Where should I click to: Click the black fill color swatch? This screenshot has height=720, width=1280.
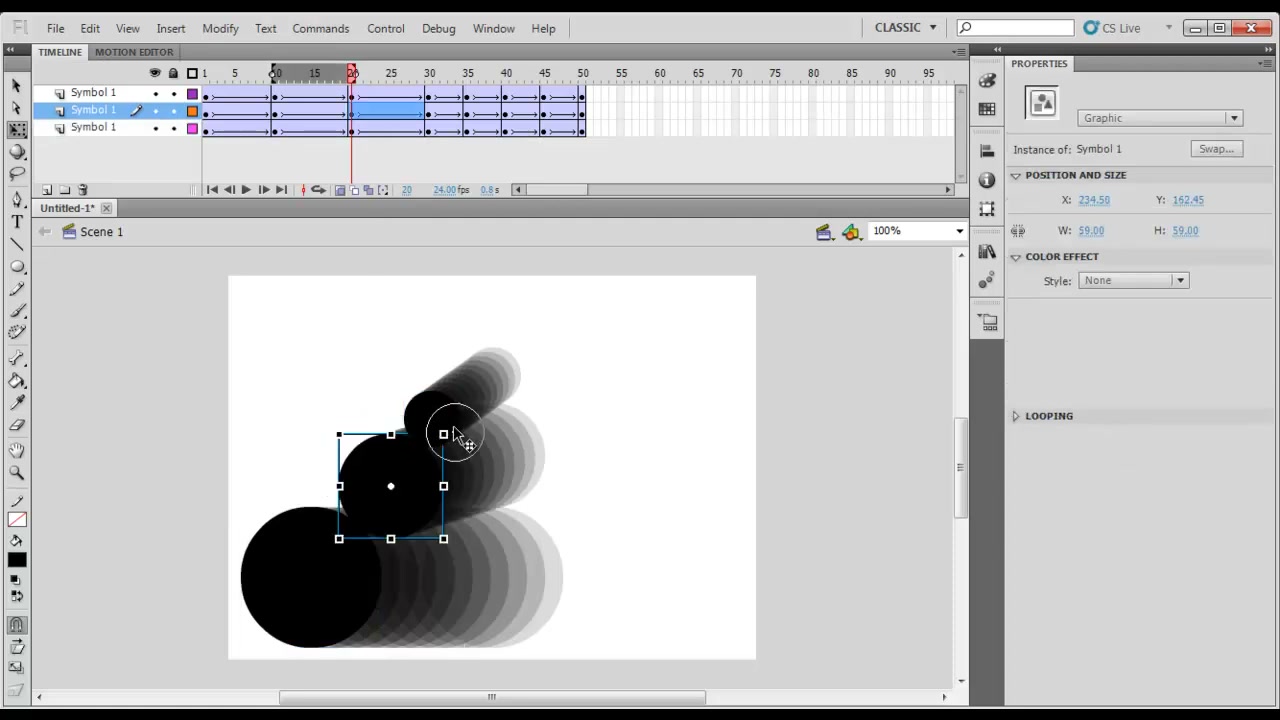17,560
